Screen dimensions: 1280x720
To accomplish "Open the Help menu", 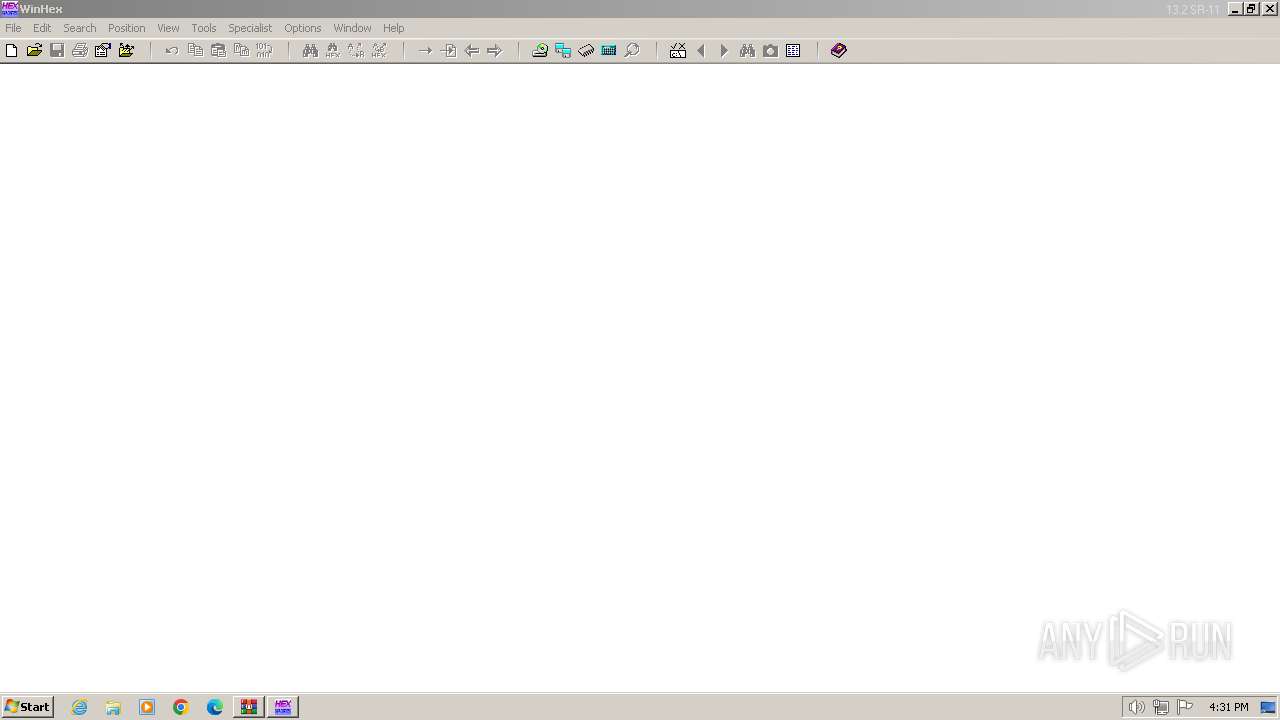I will pyautogui.click(x=394, y=28).
